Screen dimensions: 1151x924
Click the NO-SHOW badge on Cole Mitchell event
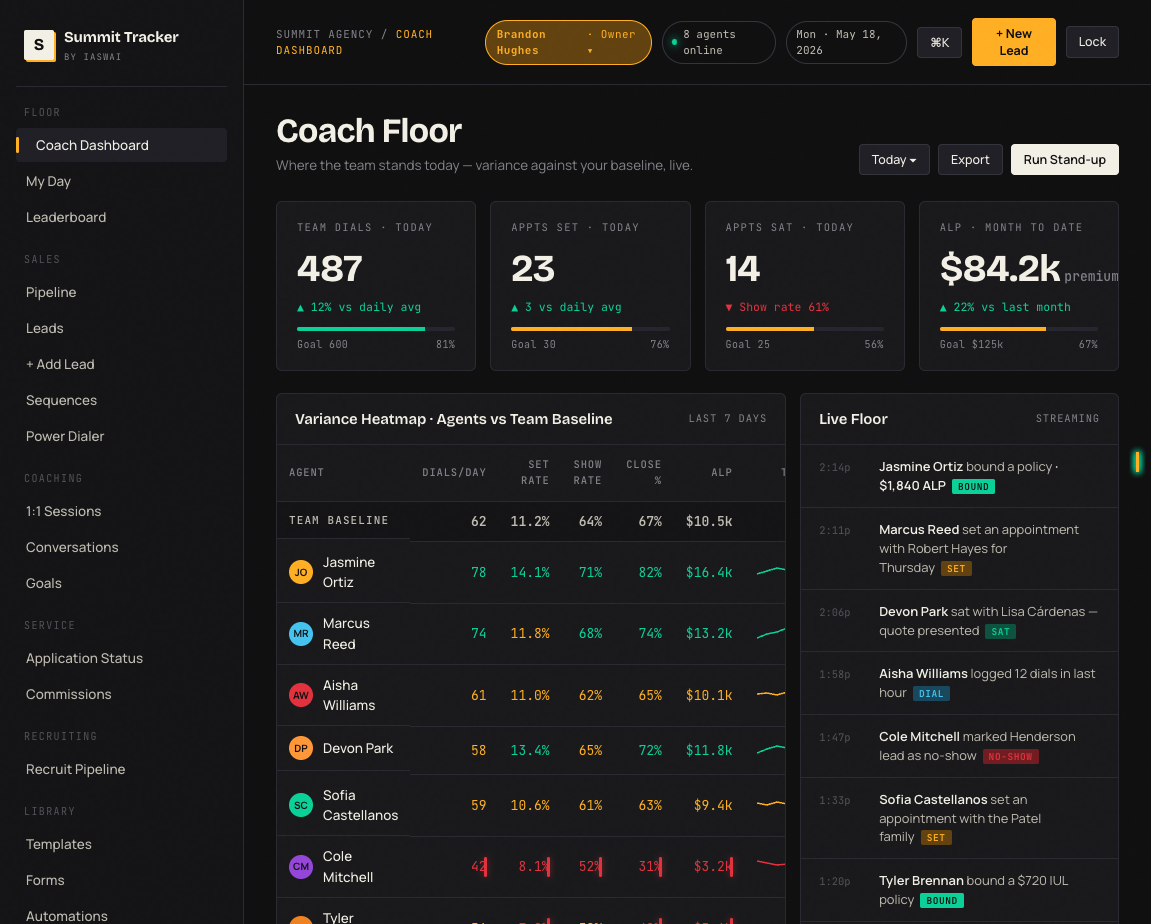[1010, 757]
